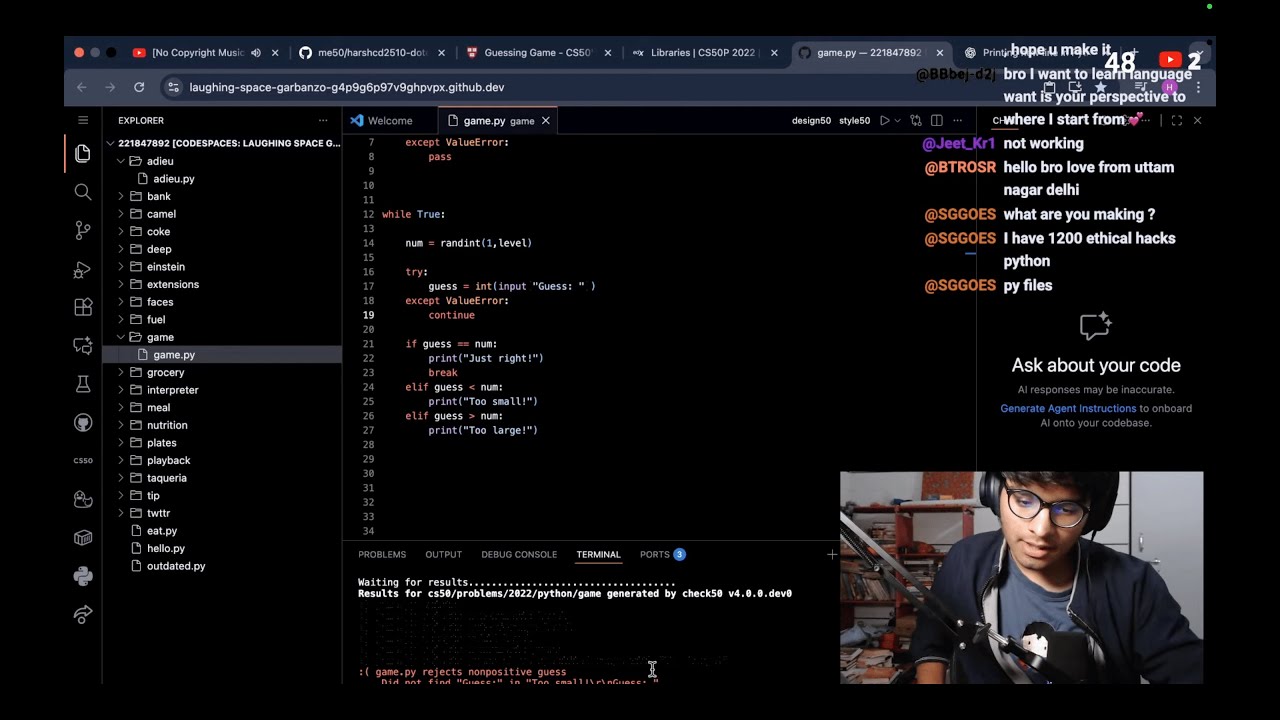This screenshot has width=1280, height=720.
Task: Select the Terminal panel tab
Action: [x=598, y=554]
